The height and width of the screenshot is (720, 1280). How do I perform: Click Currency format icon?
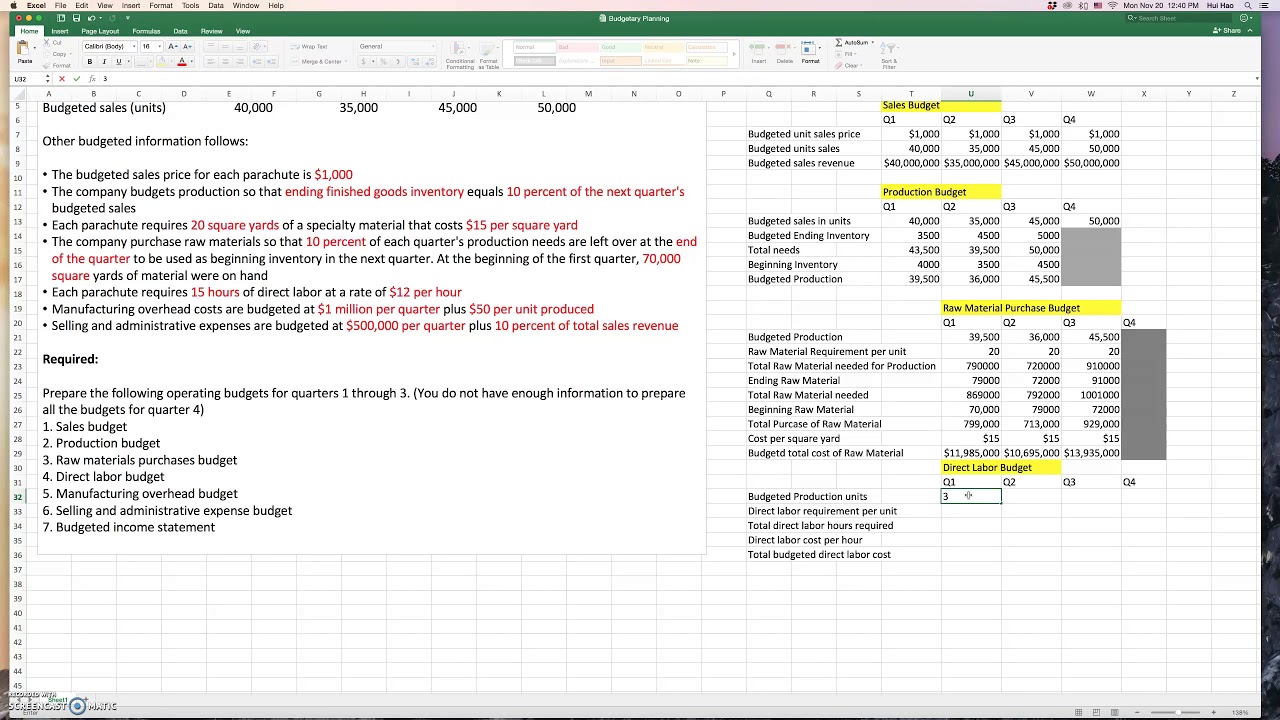click(x=363, y=62)
